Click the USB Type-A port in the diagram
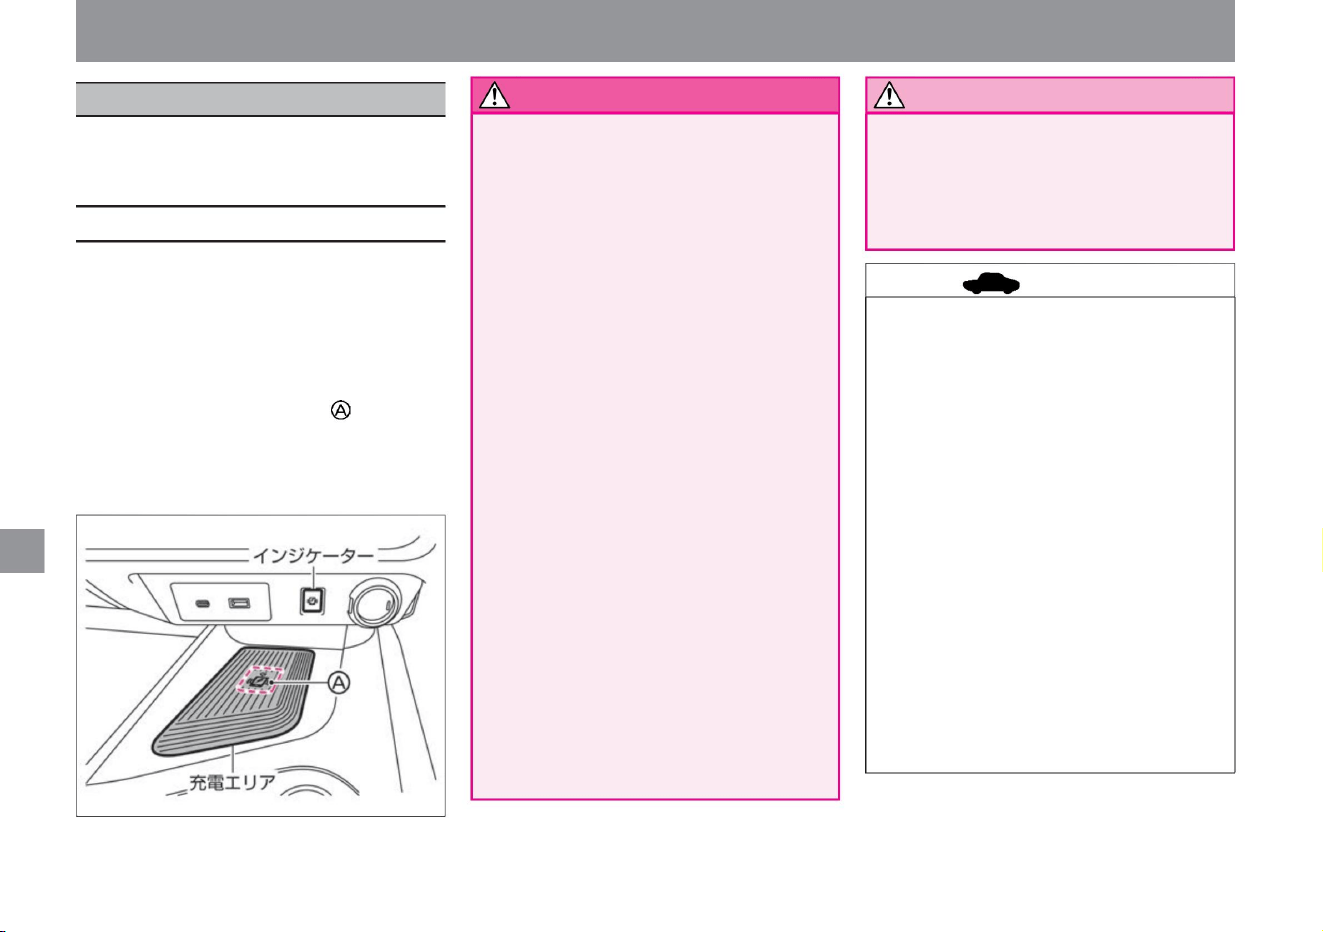Image resolution: width=1323 pixels, height=932 pixels. coord(238,604)
